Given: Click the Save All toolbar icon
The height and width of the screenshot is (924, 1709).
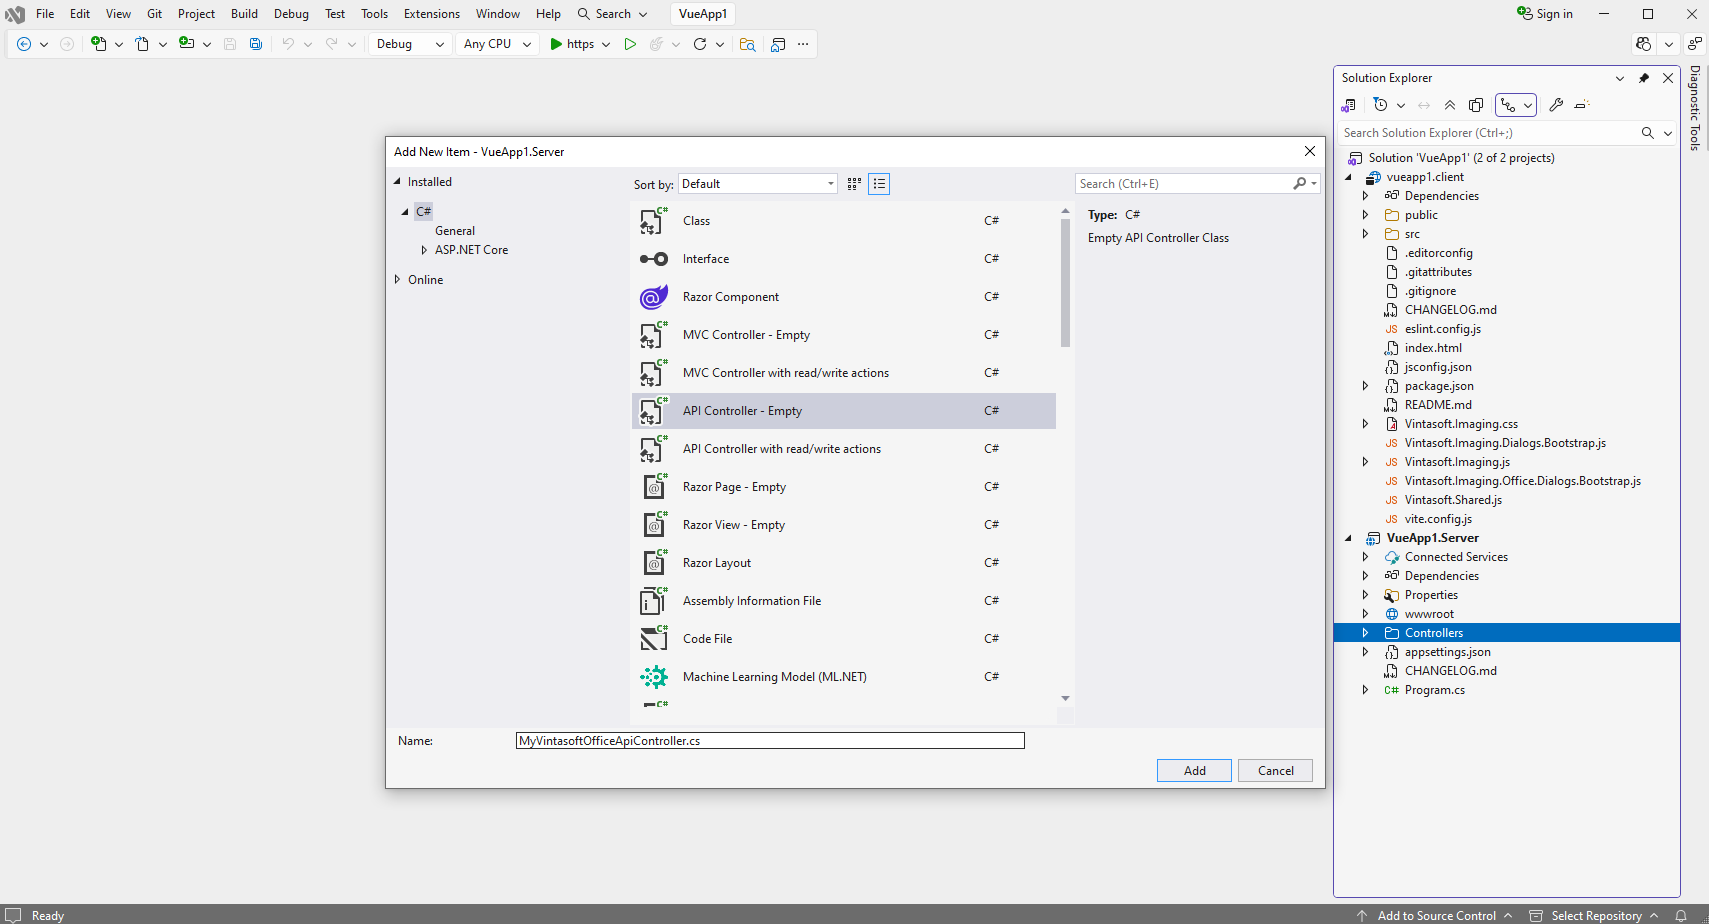Looking at the screenshot, I should click(x=256, y=44).
